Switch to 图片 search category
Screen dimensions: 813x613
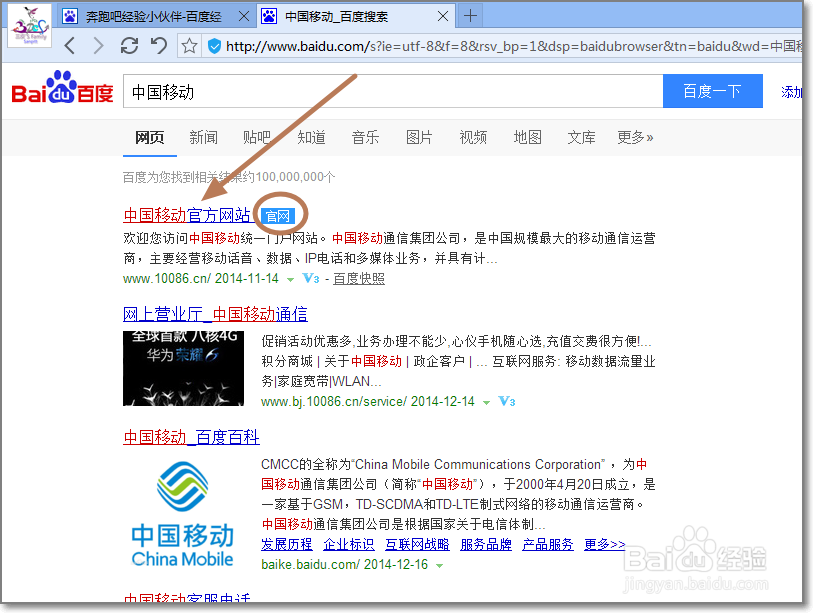(x=419, y=137)
